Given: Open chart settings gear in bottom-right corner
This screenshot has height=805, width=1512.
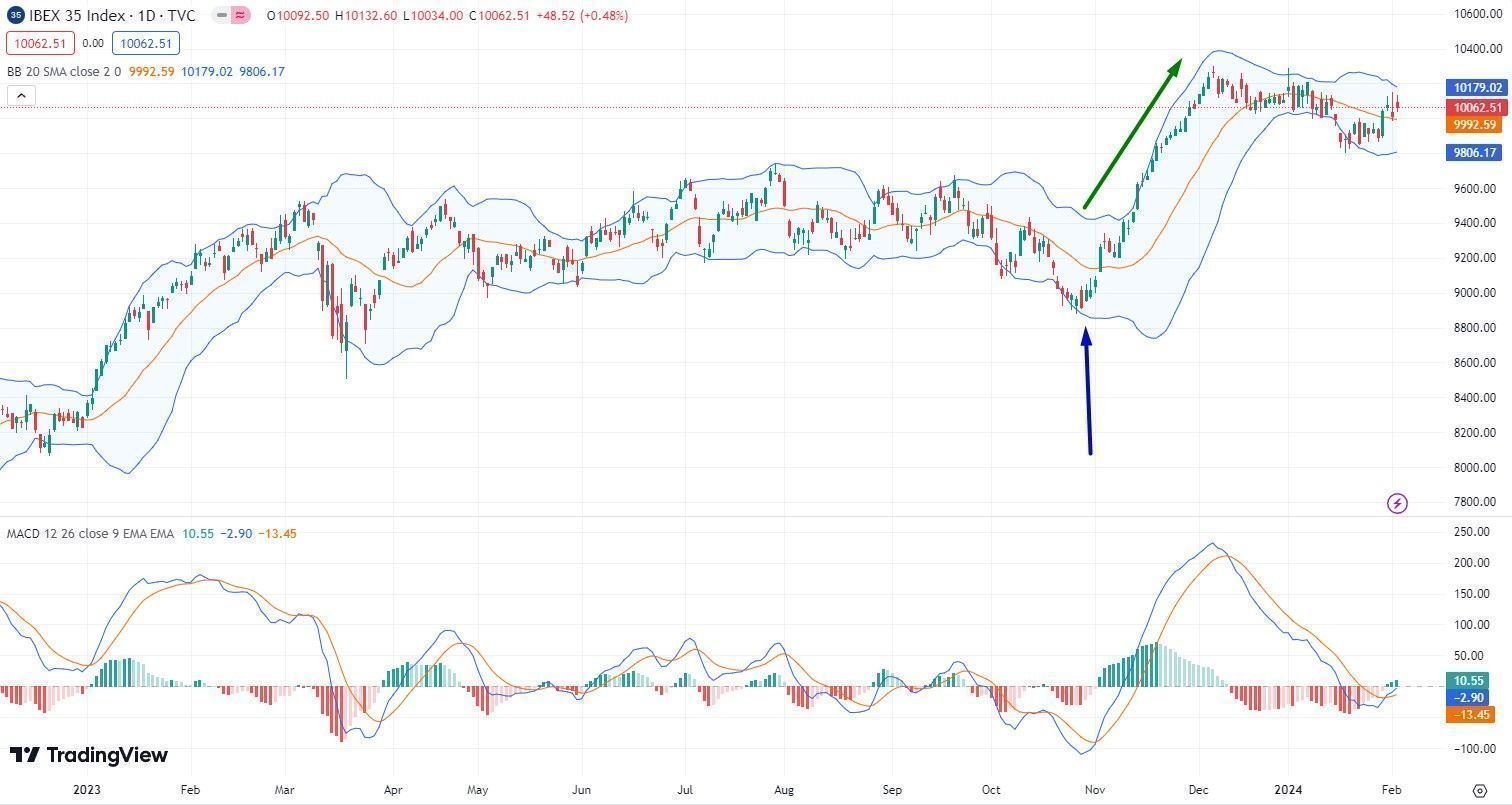Looking at the screenshot, I should [x=1479, y=790].
